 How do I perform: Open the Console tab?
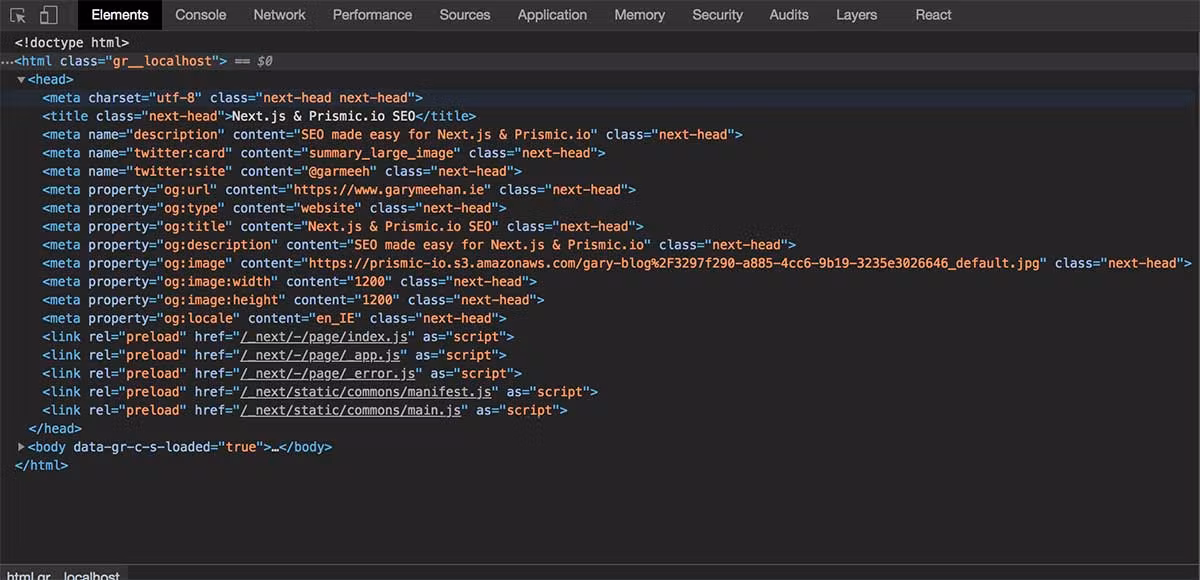[200, 15]
